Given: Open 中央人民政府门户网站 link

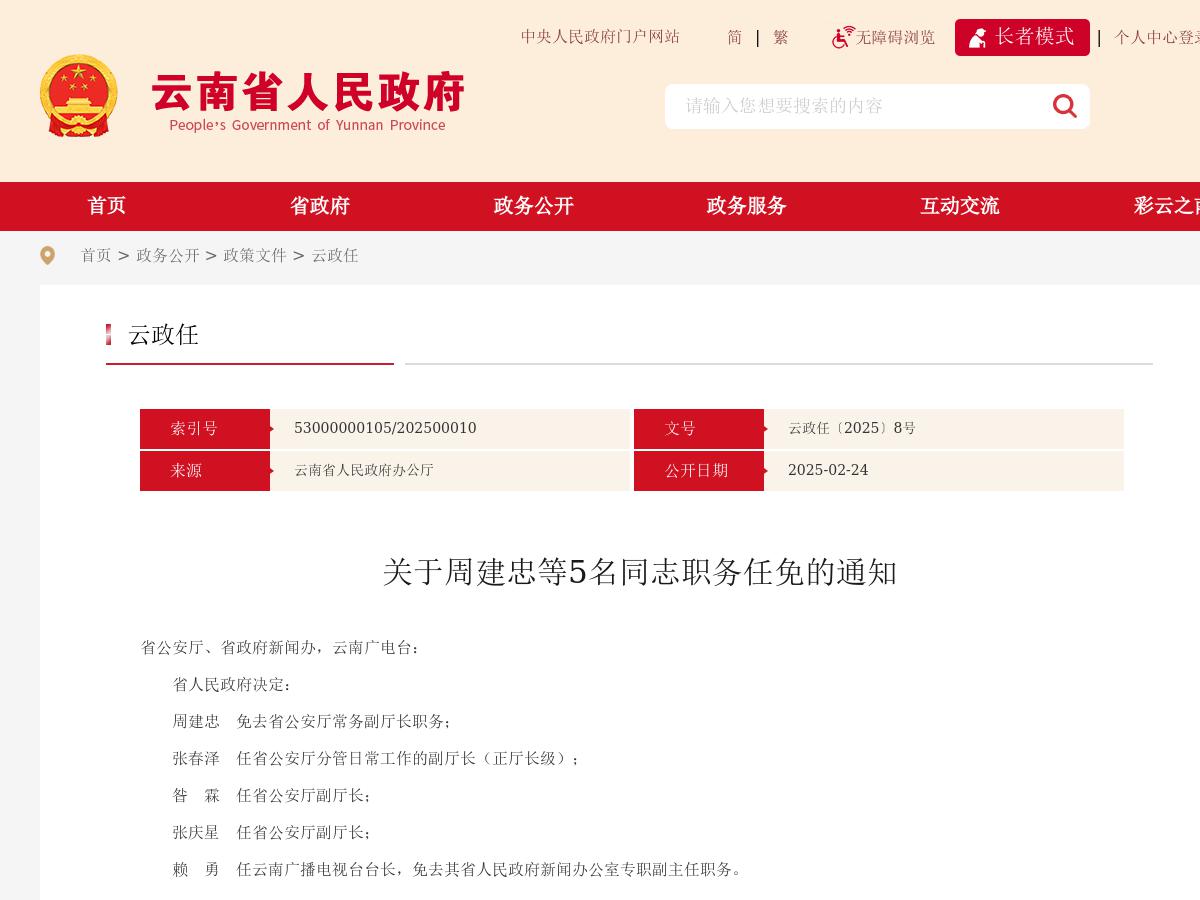Looking at the screenshot, I should [600, 37].
